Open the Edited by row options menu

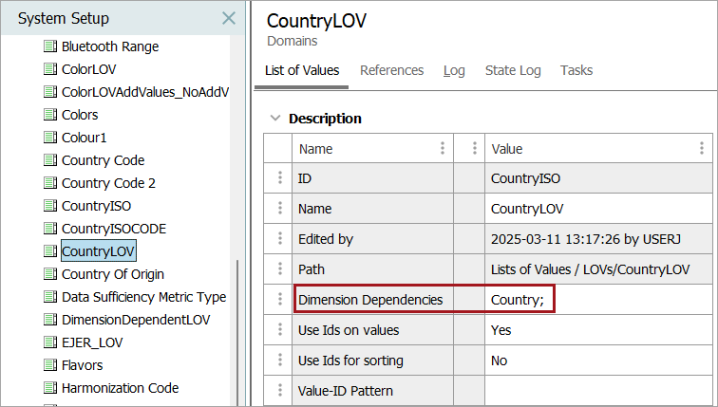pyautogui.click(x=280, y=239)
